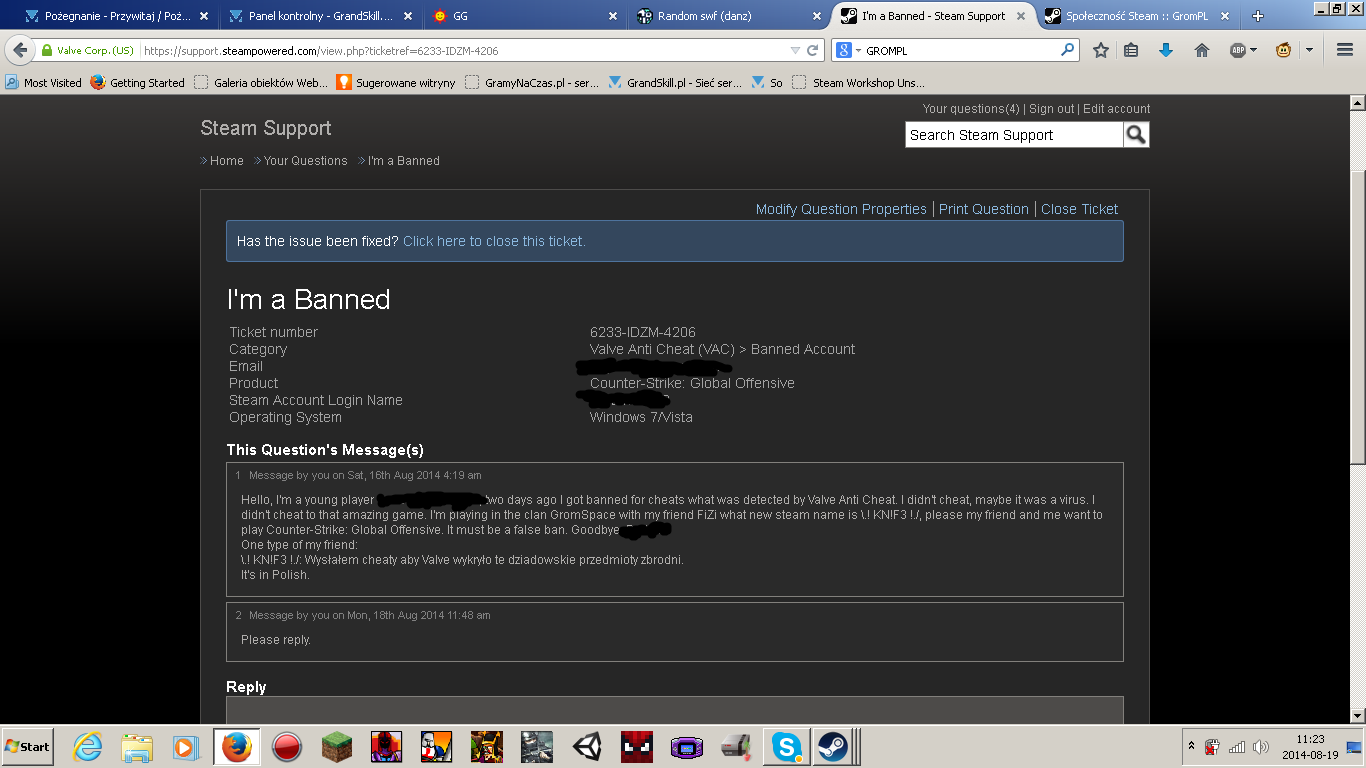This screenshot has height=768, width=1366.
Task: Launch Minecraft from the taskbar
Action: 337,746
